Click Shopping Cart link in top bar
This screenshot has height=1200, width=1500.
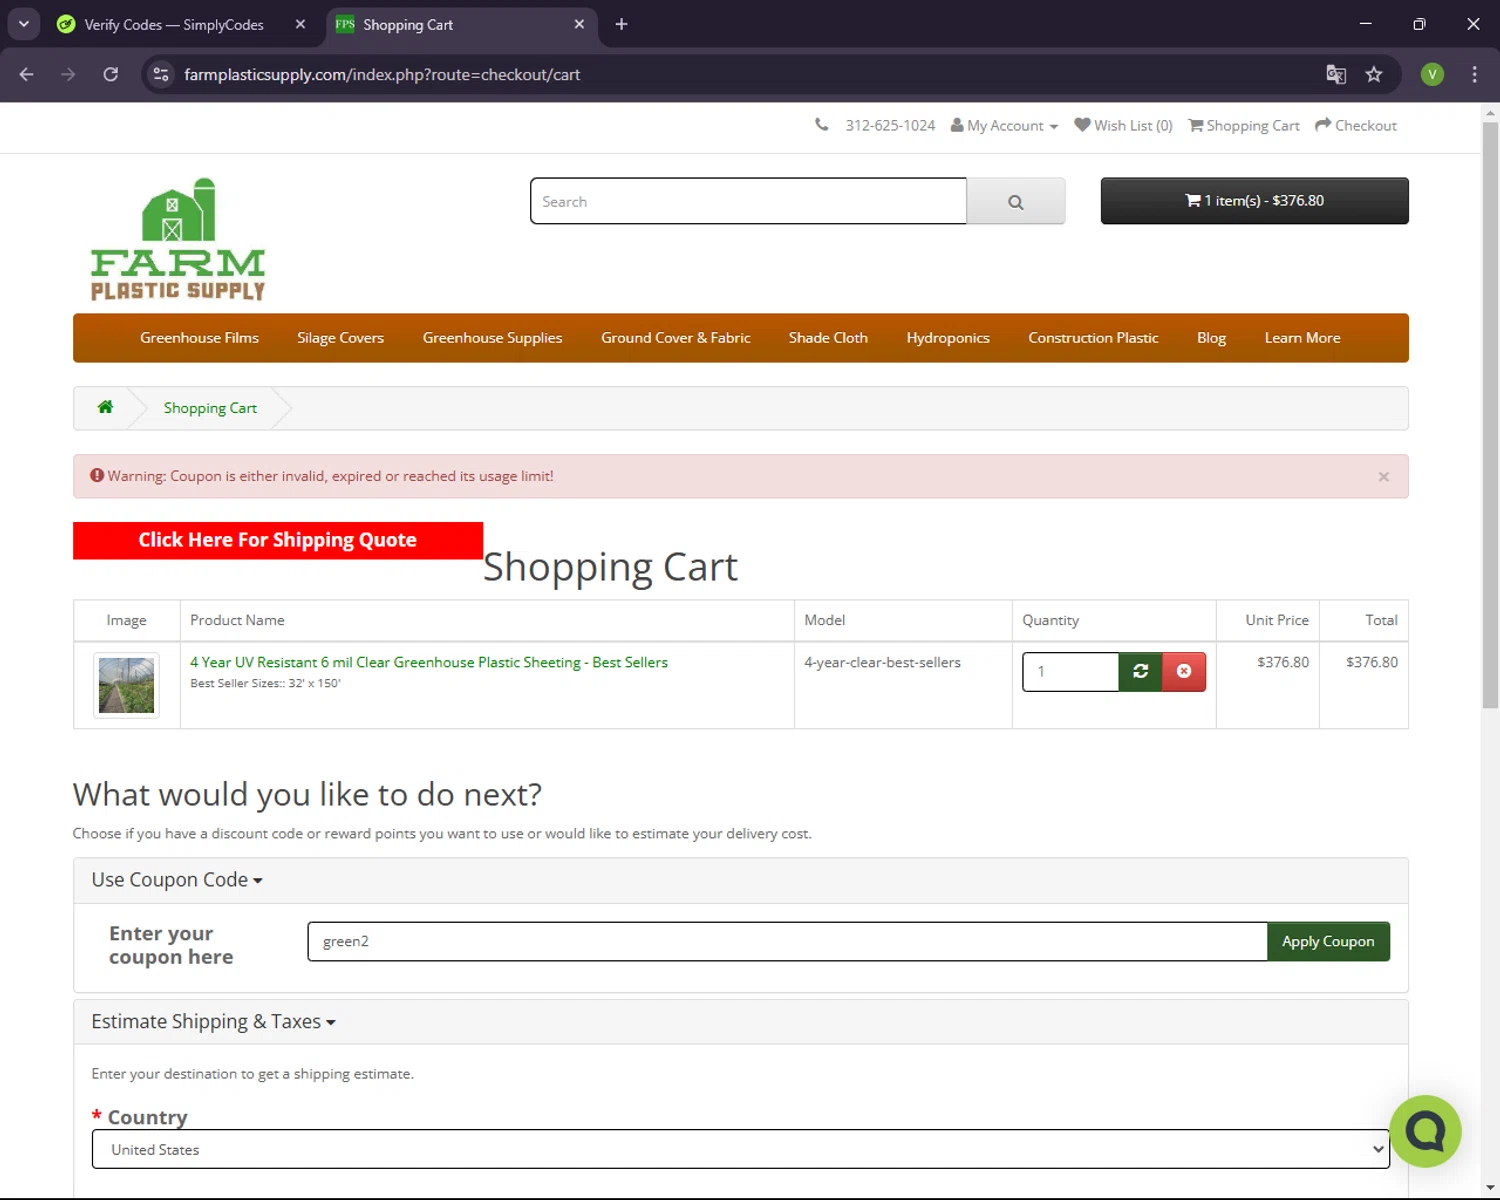coord(1244,126)
